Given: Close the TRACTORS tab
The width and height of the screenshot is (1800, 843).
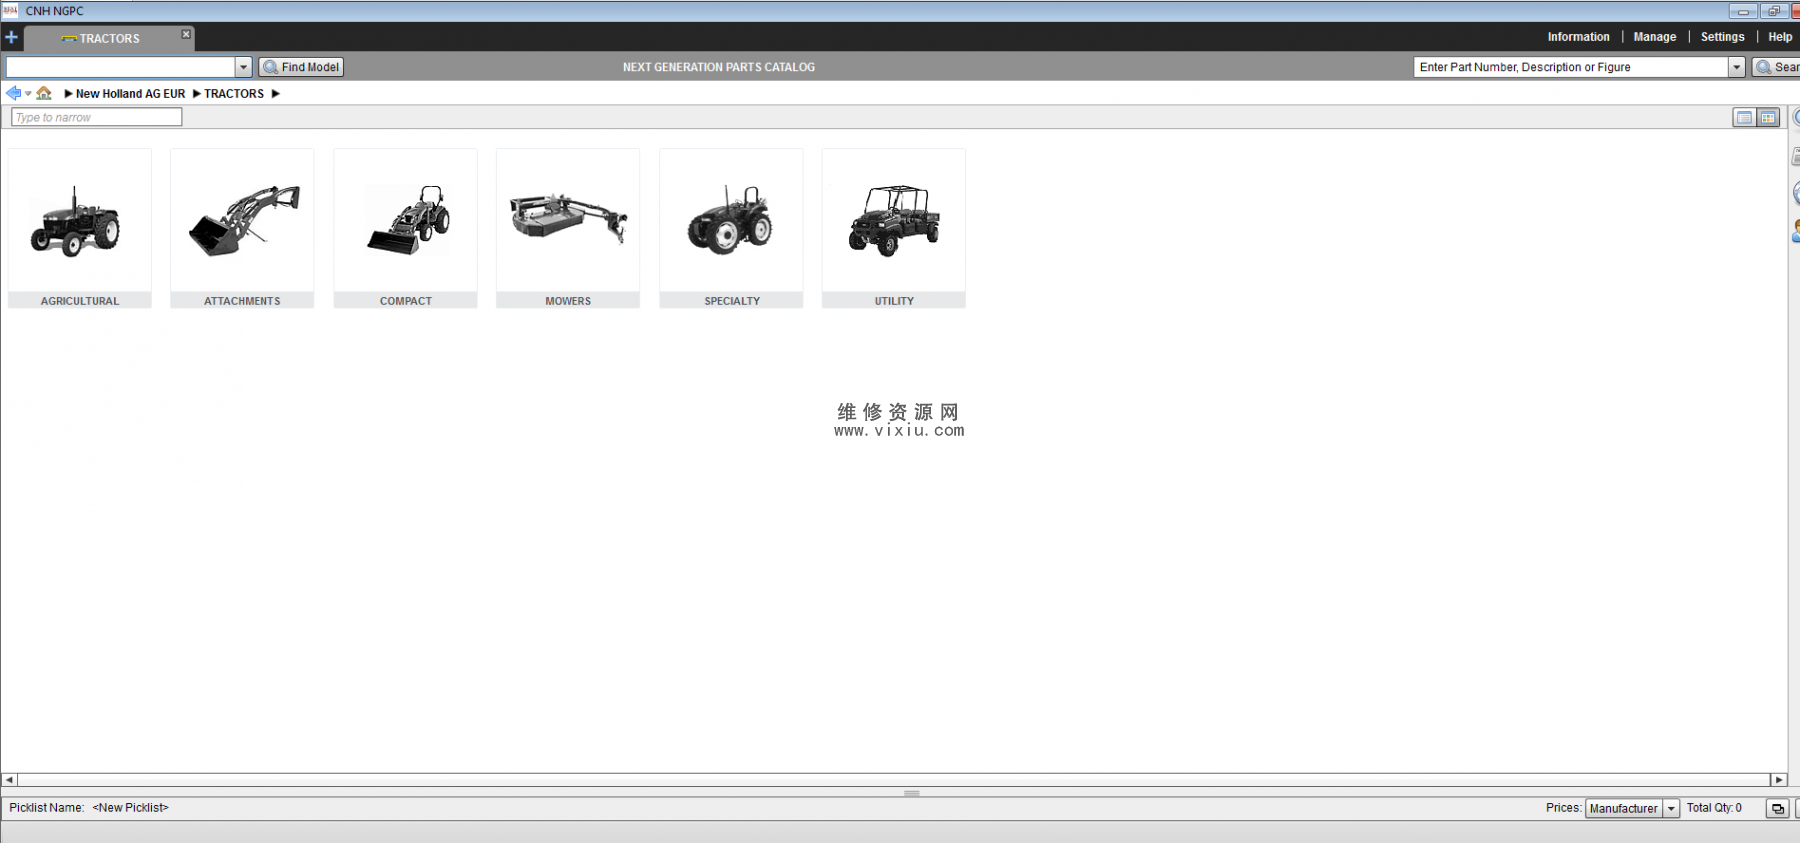Looking at the screenshot, I should pyautogui.click(x=186, y=34).
